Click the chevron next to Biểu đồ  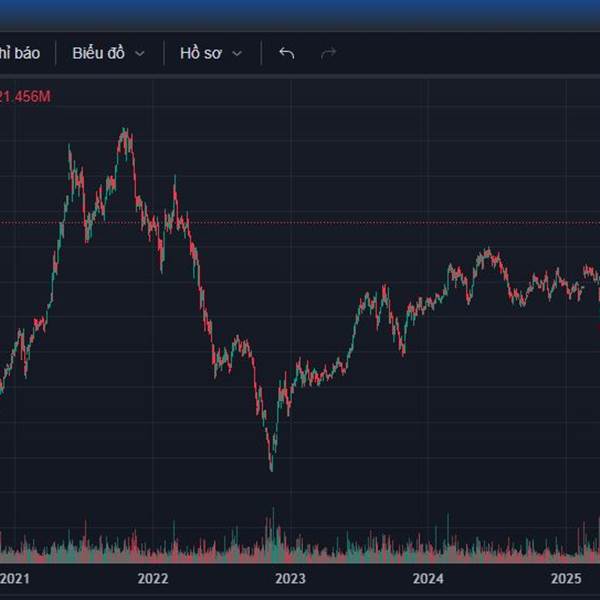tap(140, 53)
